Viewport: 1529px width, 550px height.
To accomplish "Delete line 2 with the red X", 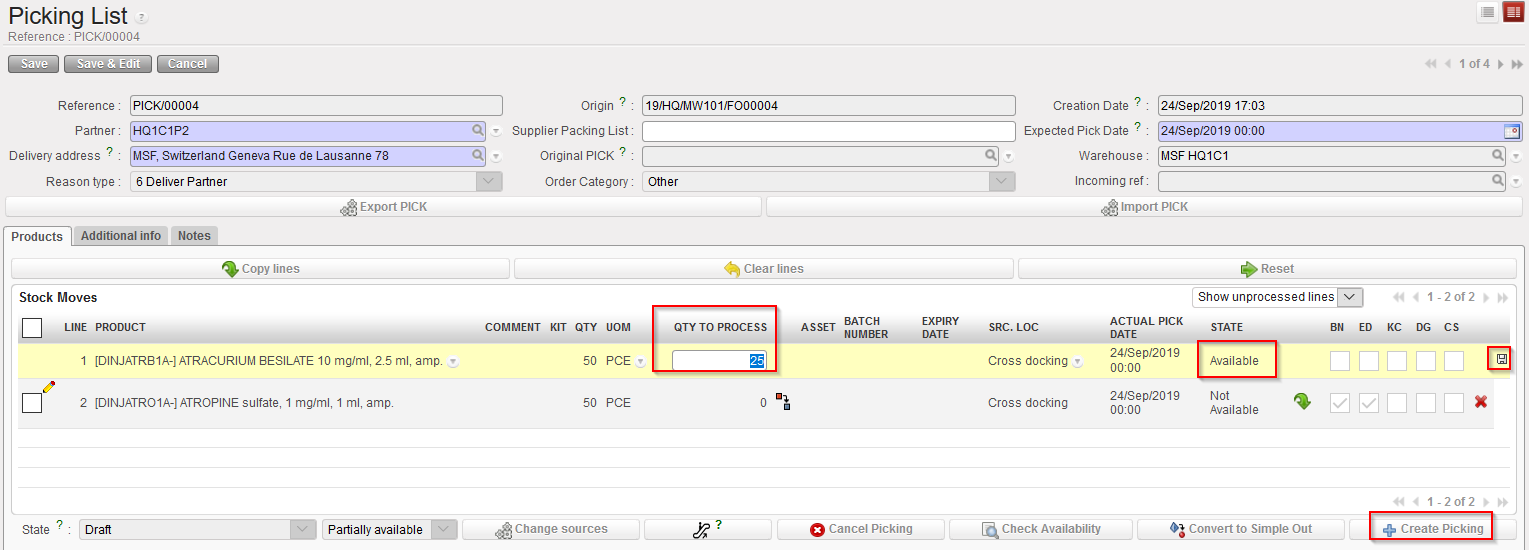I will click(x=1481, y=402).
